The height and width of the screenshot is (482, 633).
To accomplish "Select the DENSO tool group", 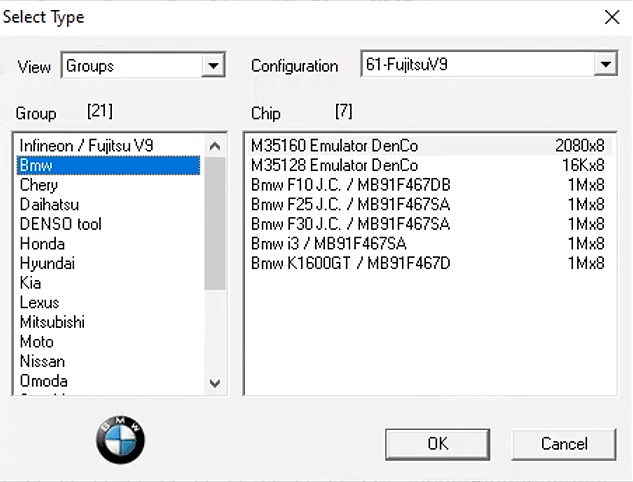I will (x=109, y=224).
